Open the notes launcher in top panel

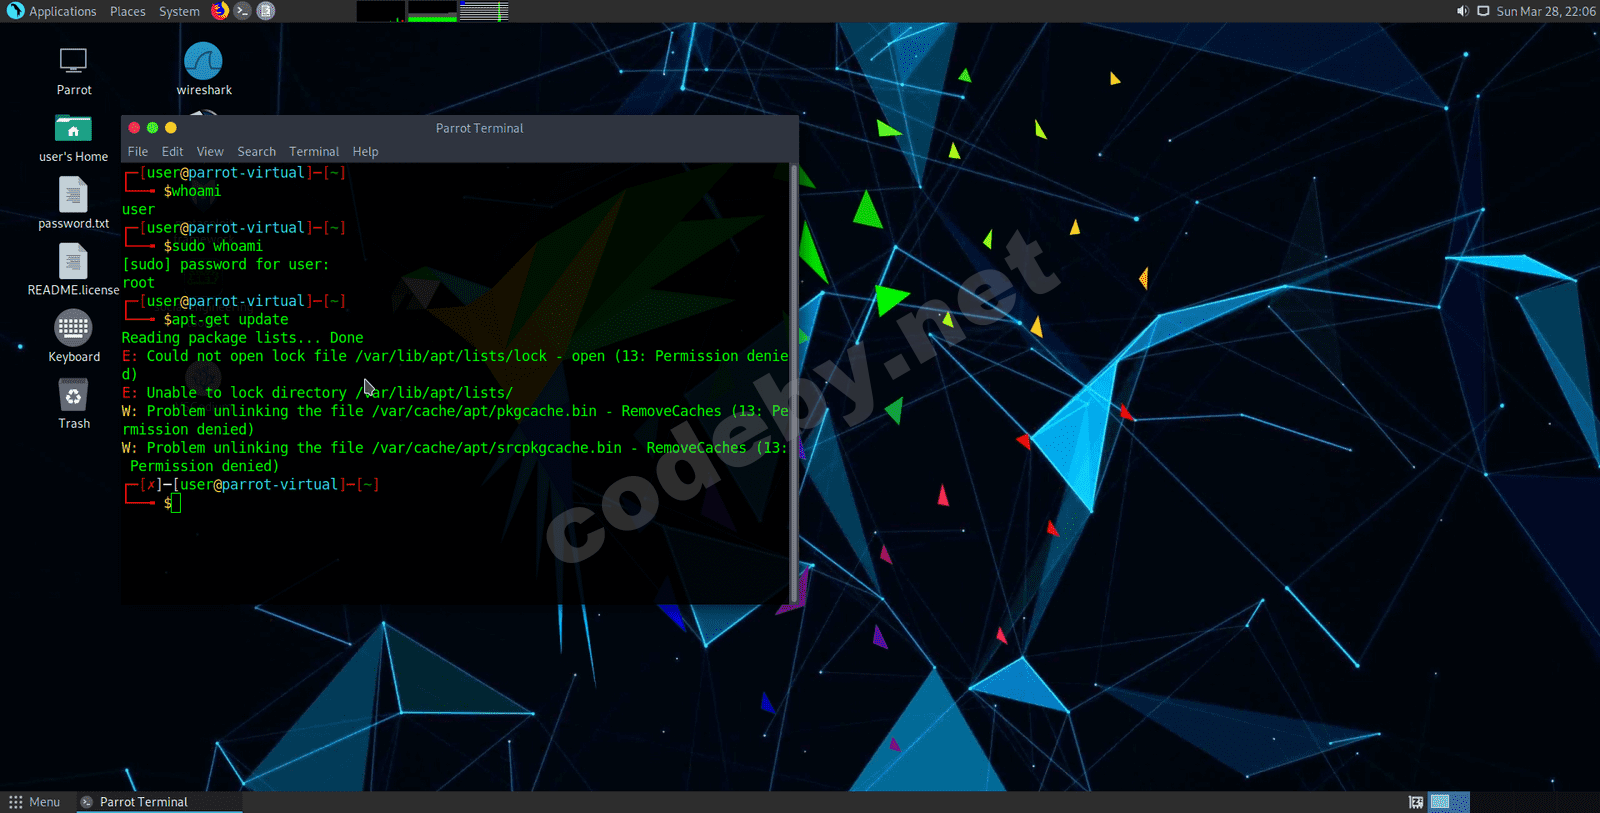265,11
